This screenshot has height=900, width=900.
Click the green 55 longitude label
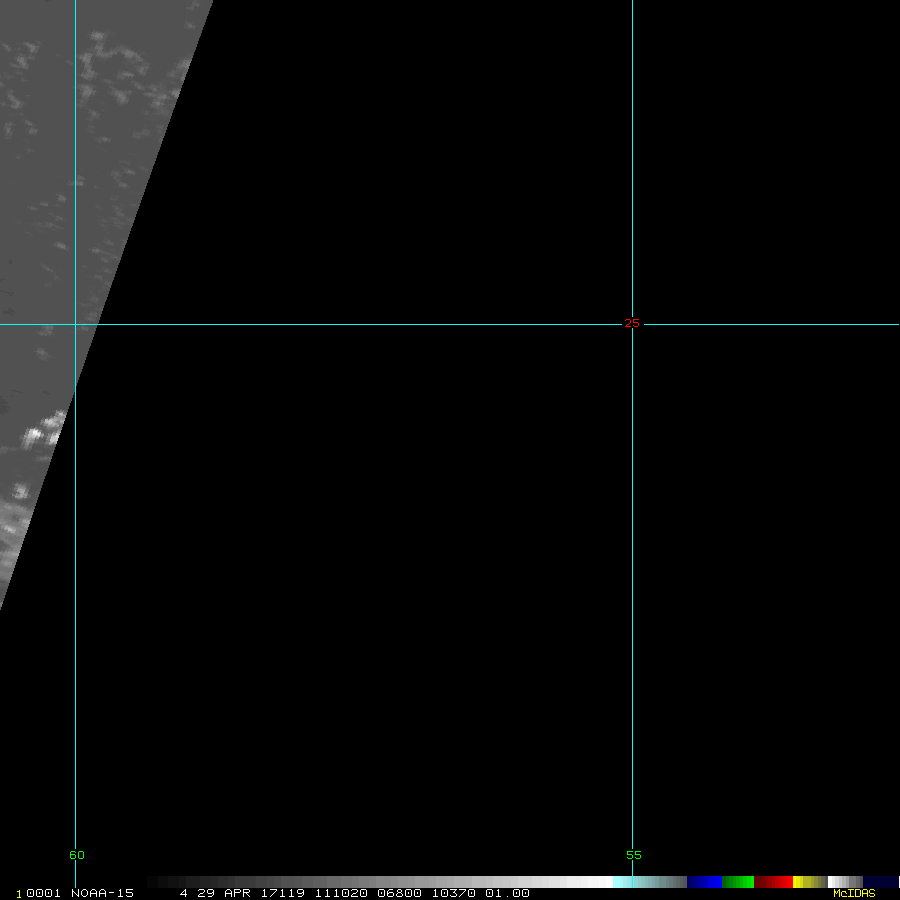(x=633, y=855)
